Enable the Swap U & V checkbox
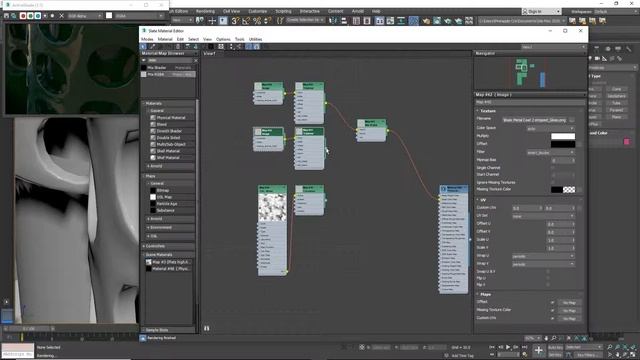Screen dimensions: 640x360 548,271
